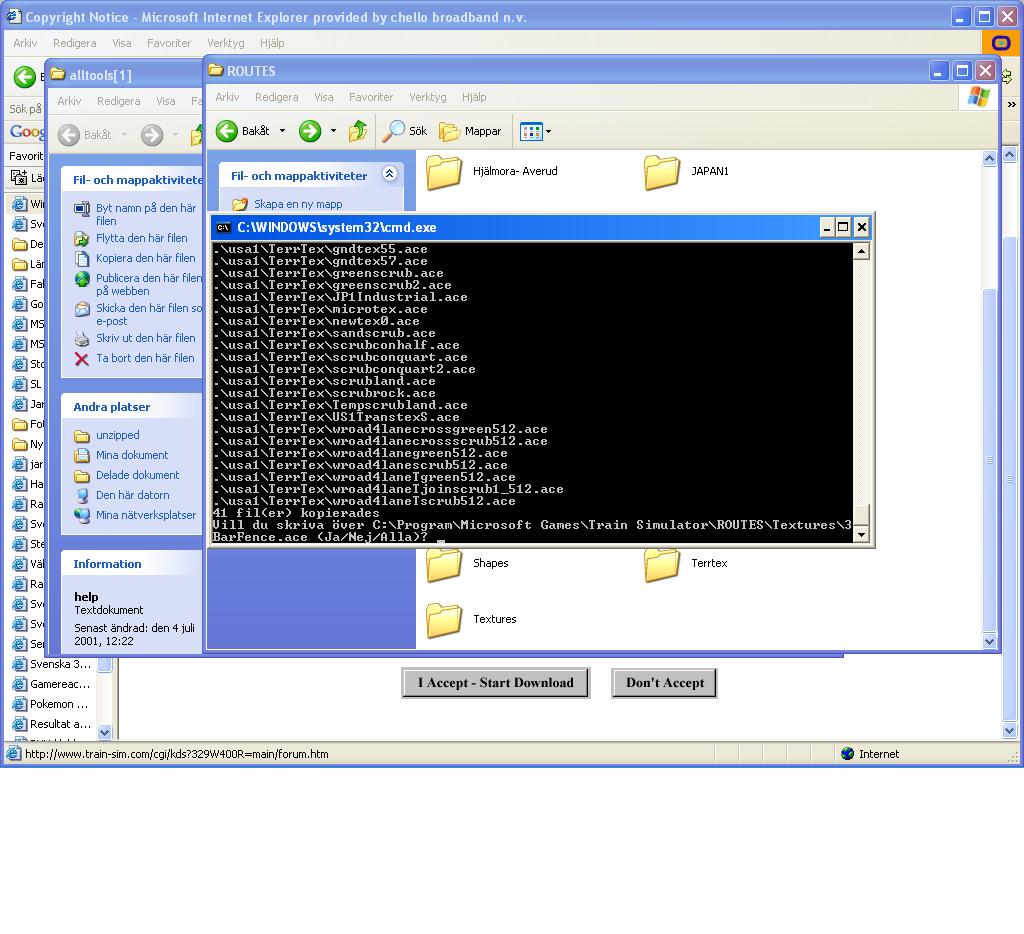
Task: Click the envelope icon beside Skicka den här filen
Action: (x=82, y=309)
